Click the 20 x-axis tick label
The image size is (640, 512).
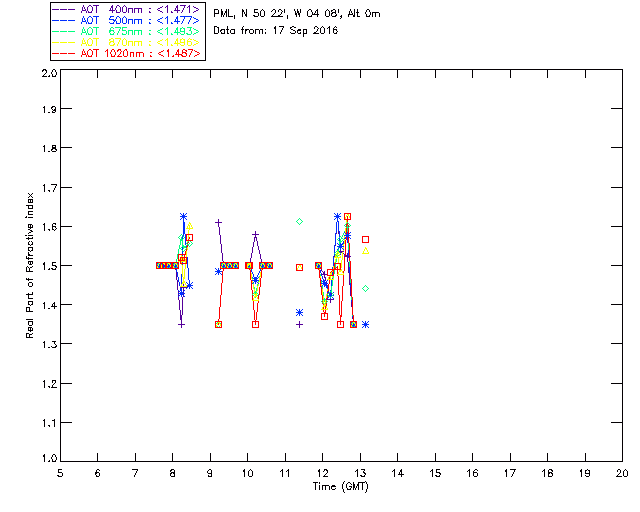tap(622, 473)
